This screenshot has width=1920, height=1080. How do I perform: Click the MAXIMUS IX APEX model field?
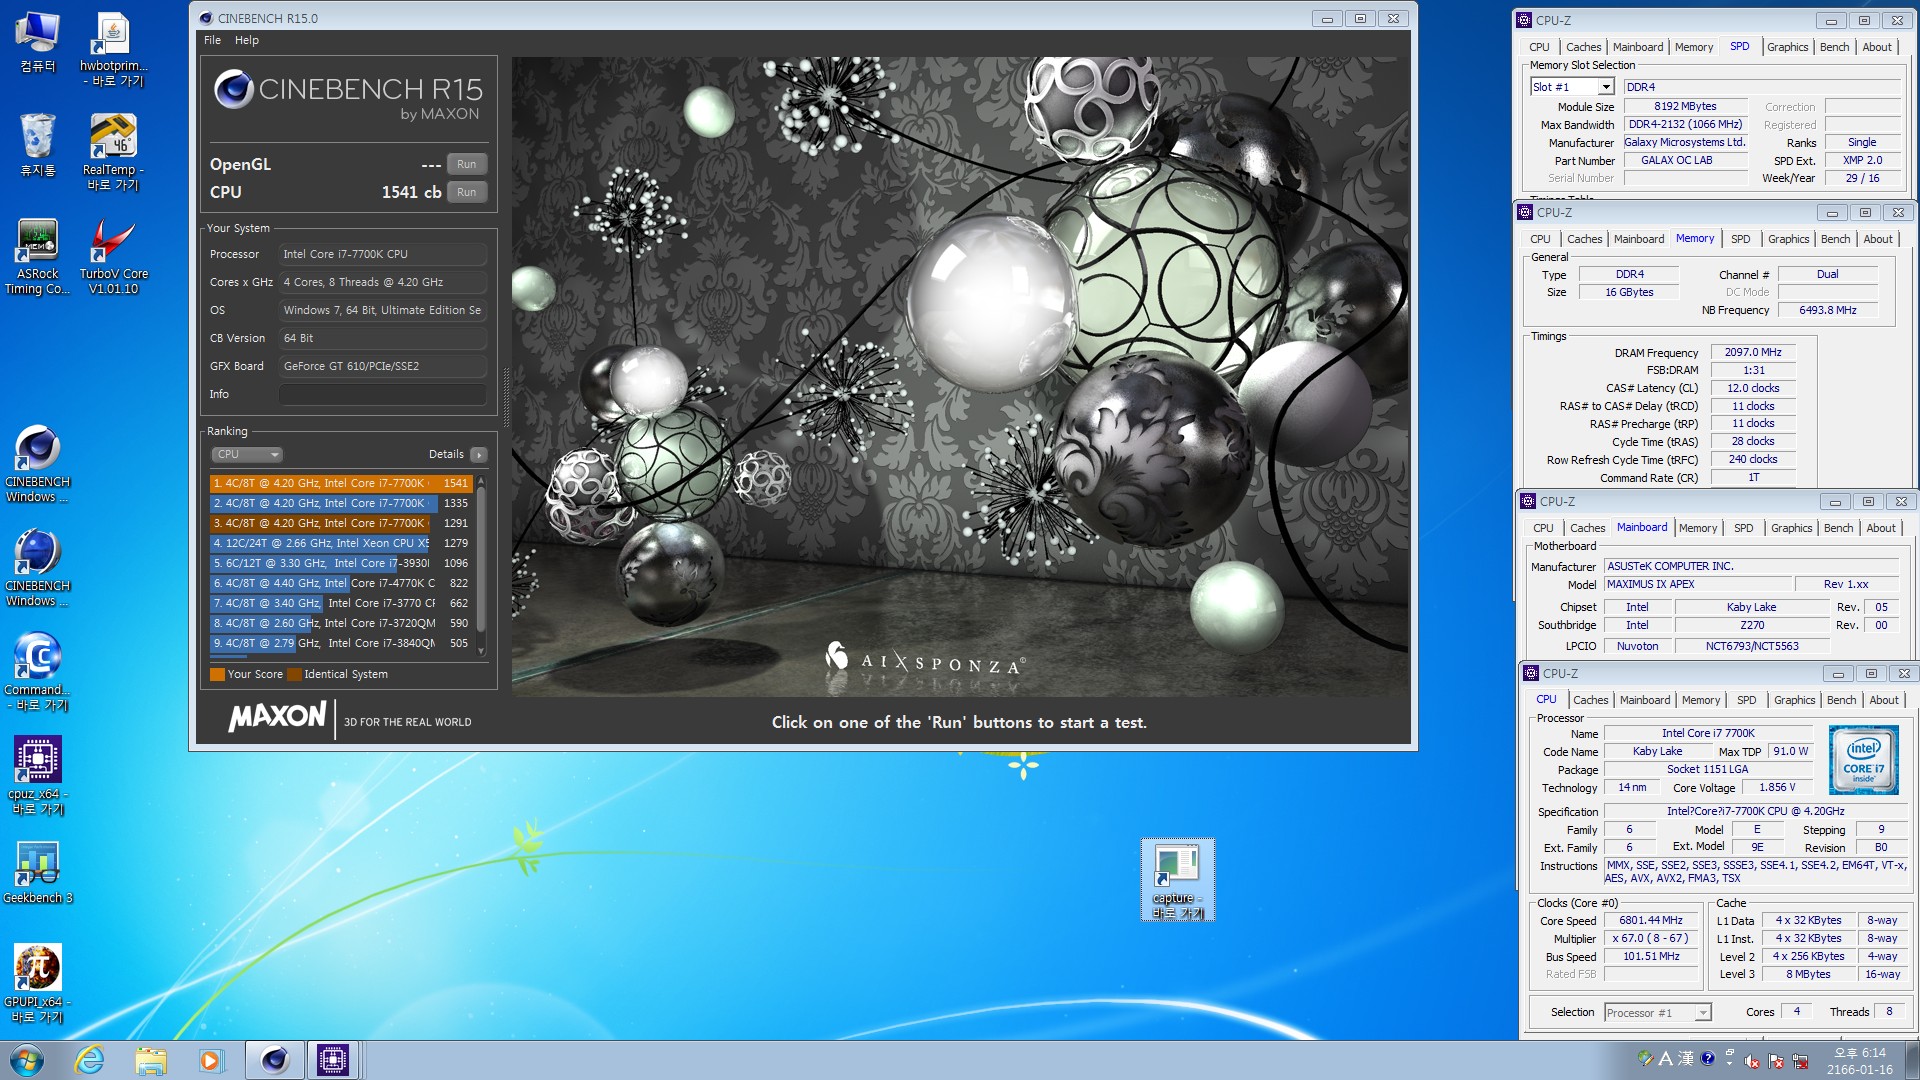(1698, 584)
